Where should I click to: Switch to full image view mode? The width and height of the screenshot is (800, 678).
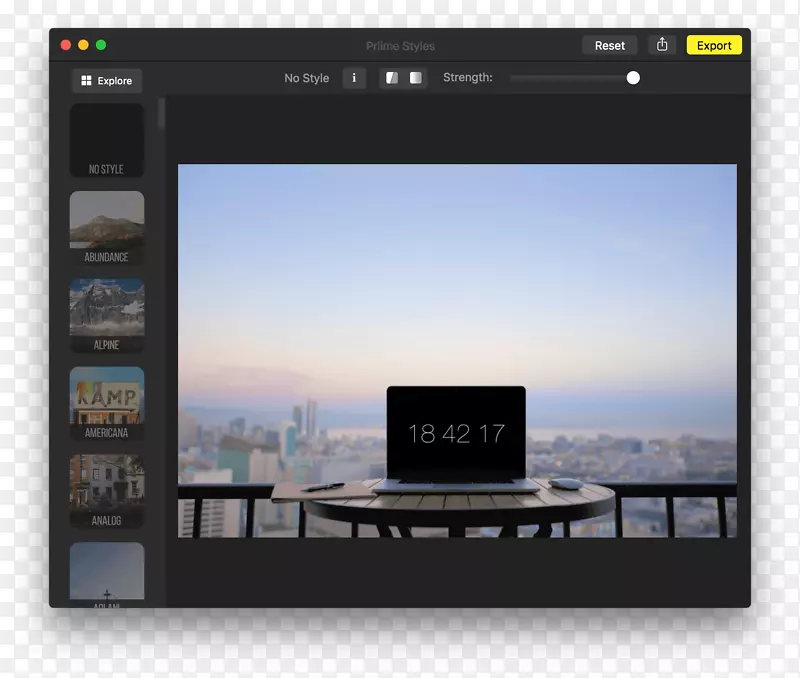(x=415, y=78)
